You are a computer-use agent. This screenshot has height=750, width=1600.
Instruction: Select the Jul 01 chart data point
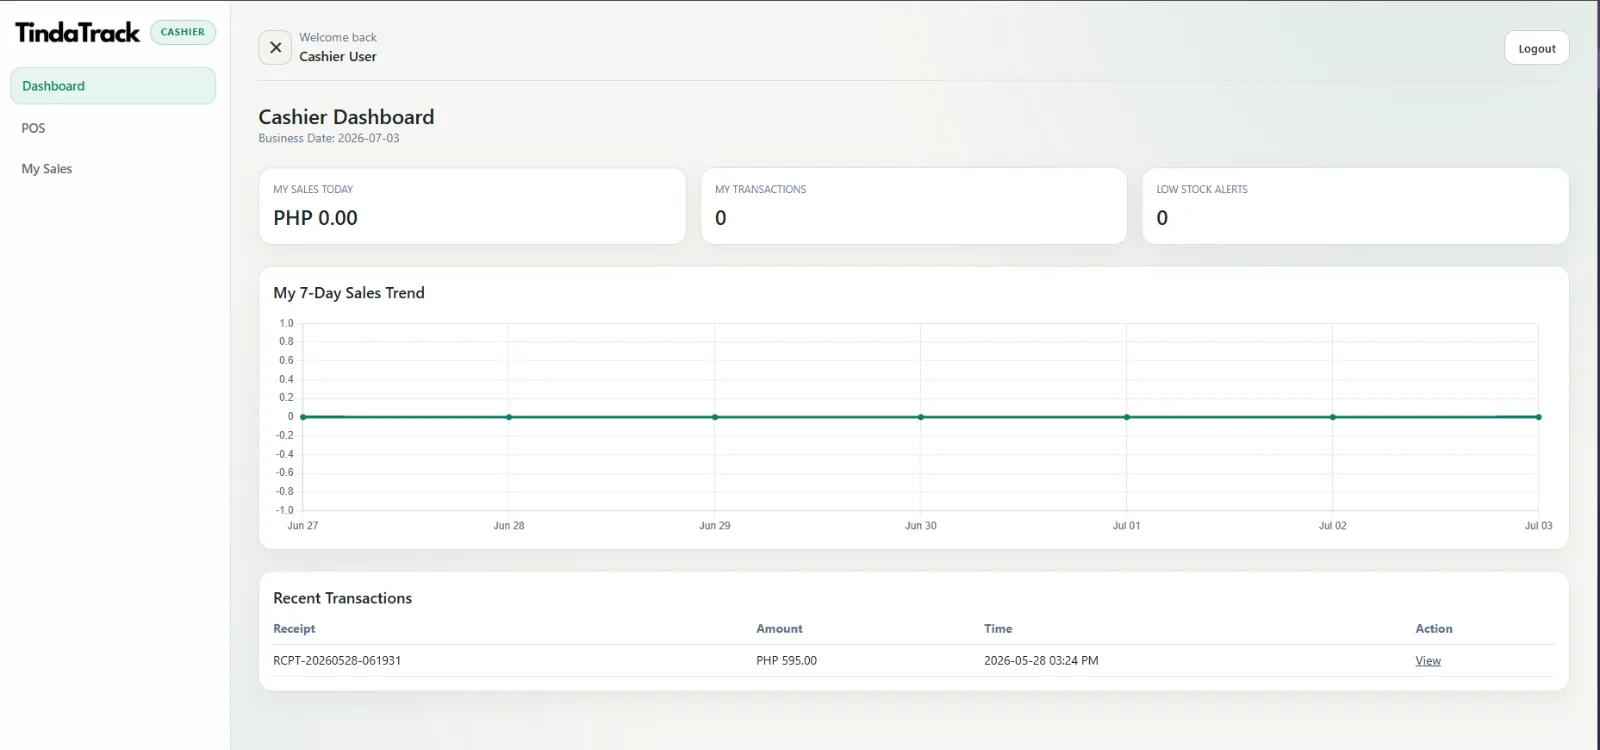(1127, 417)
